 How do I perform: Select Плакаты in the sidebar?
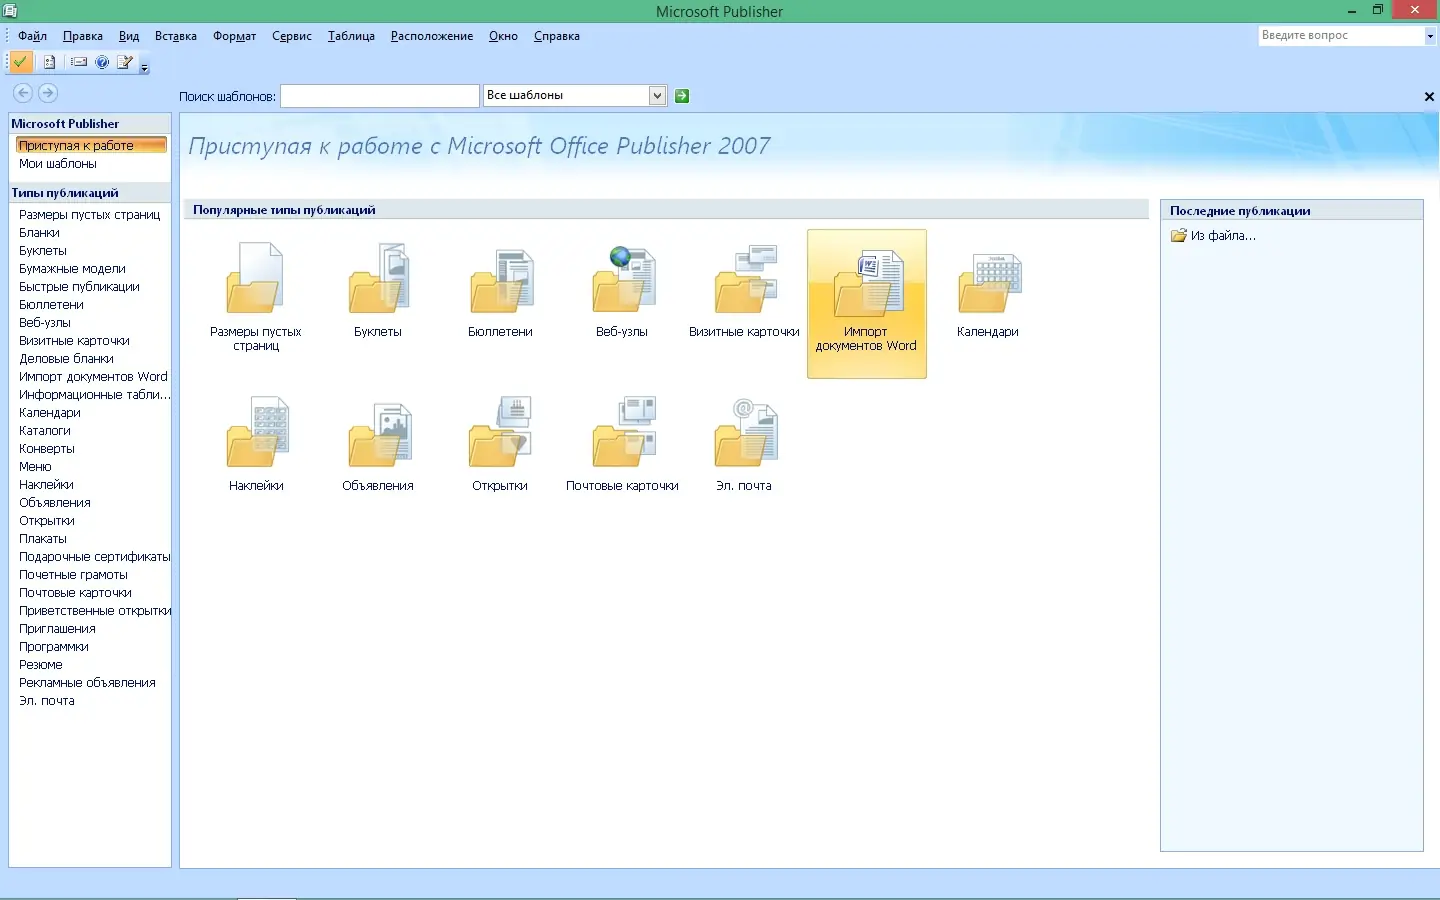pos(43,539)
